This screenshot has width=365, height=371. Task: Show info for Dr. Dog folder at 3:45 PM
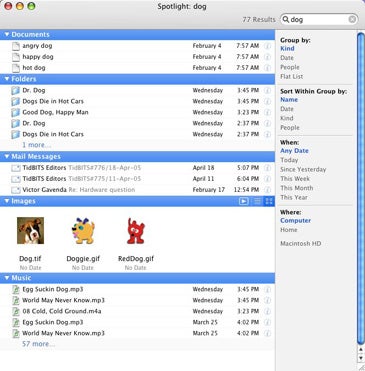[267, 90]
